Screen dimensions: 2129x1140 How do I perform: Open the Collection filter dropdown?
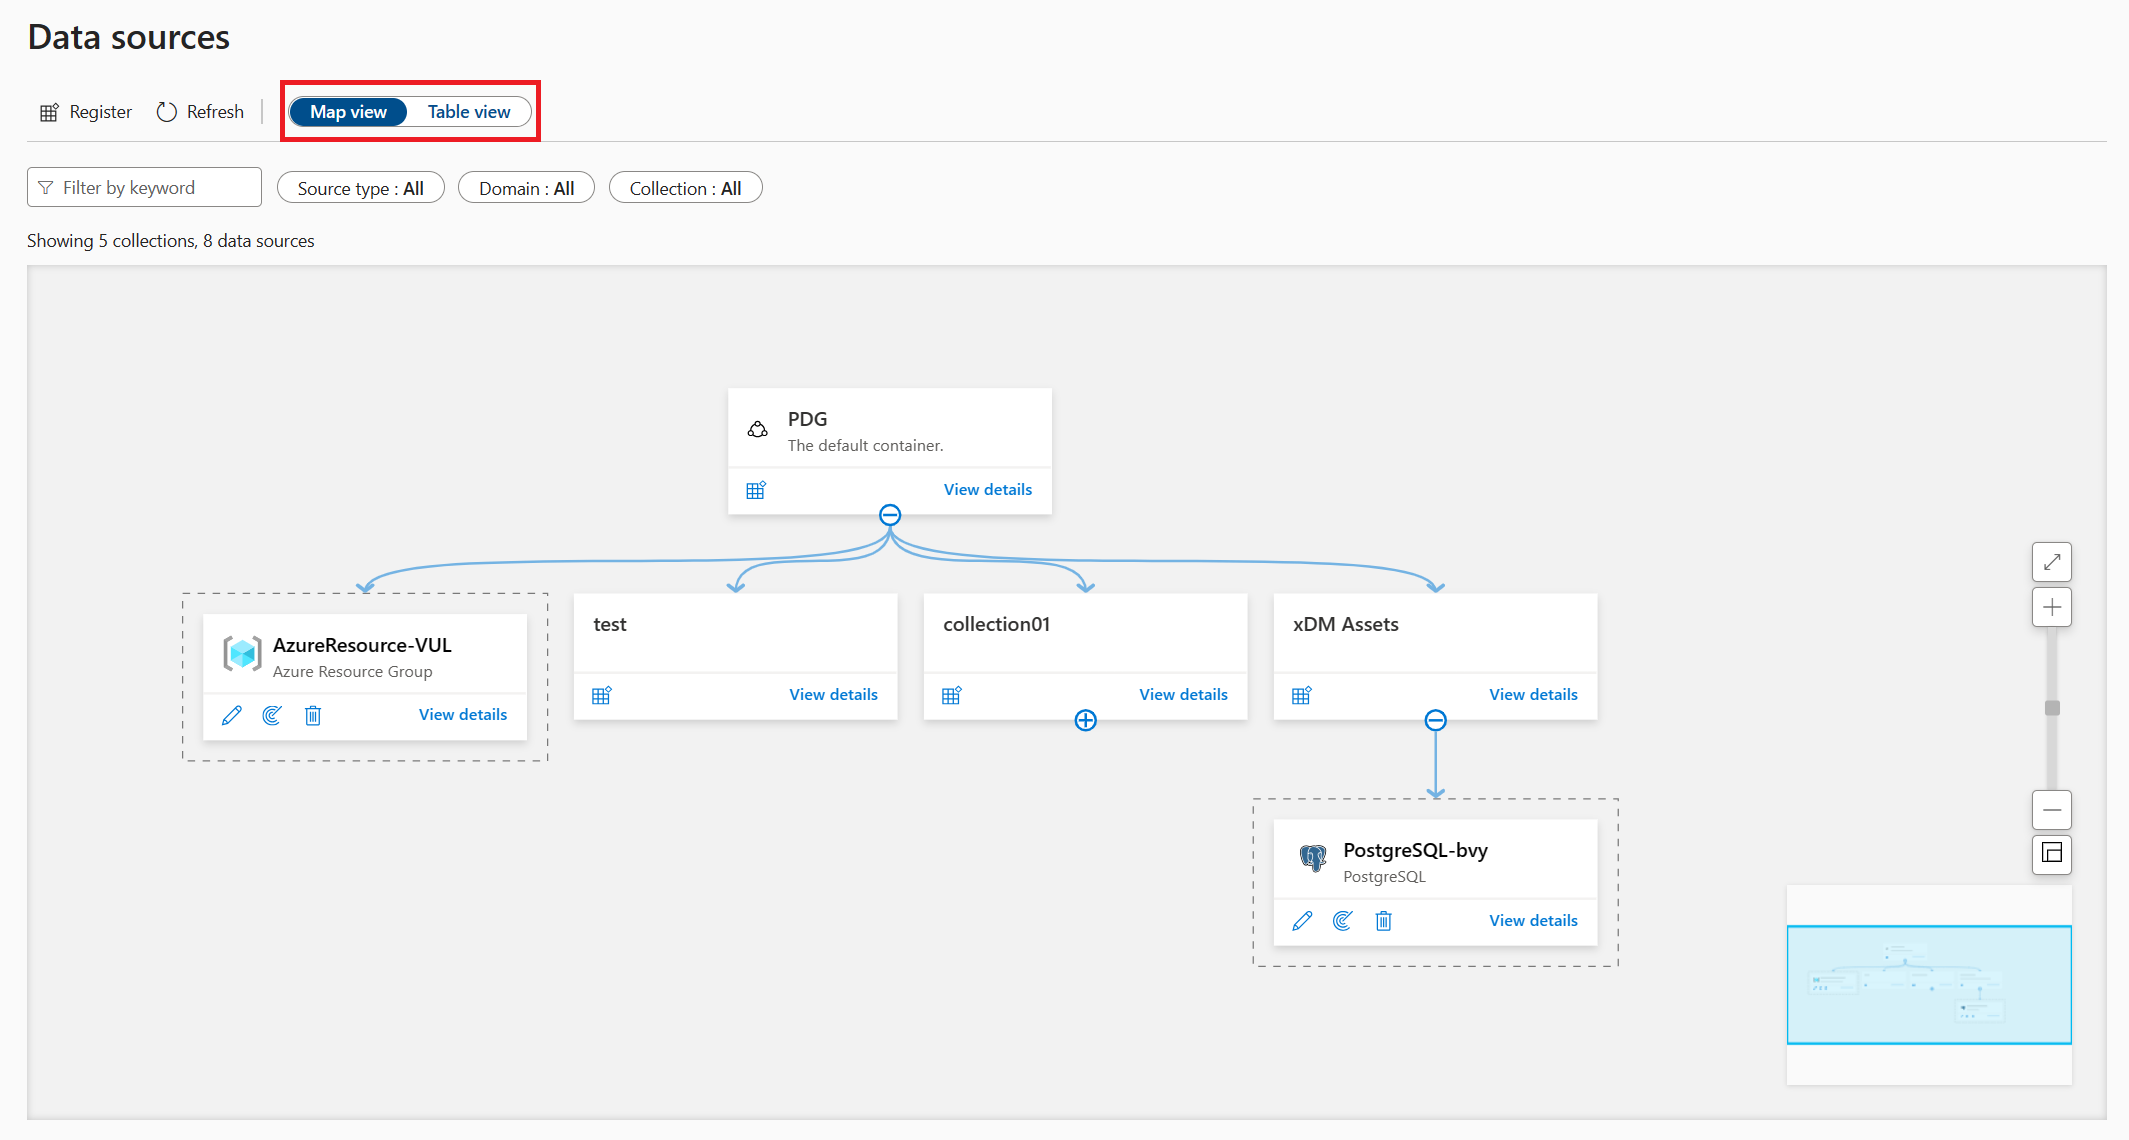[x=685, y=188]
